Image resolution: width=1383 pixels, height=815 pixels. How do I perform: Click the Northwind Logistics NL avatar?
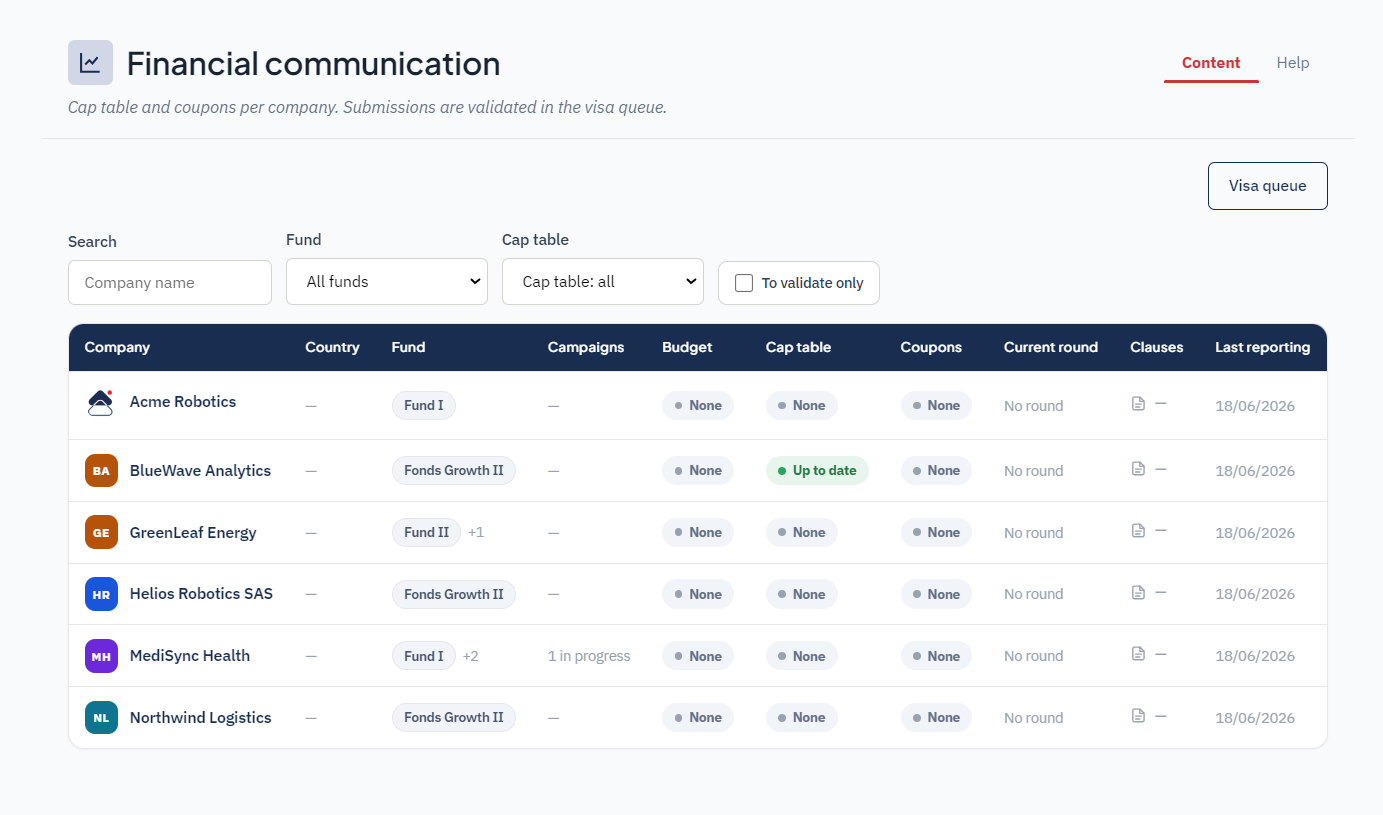[x=101, y=718]
